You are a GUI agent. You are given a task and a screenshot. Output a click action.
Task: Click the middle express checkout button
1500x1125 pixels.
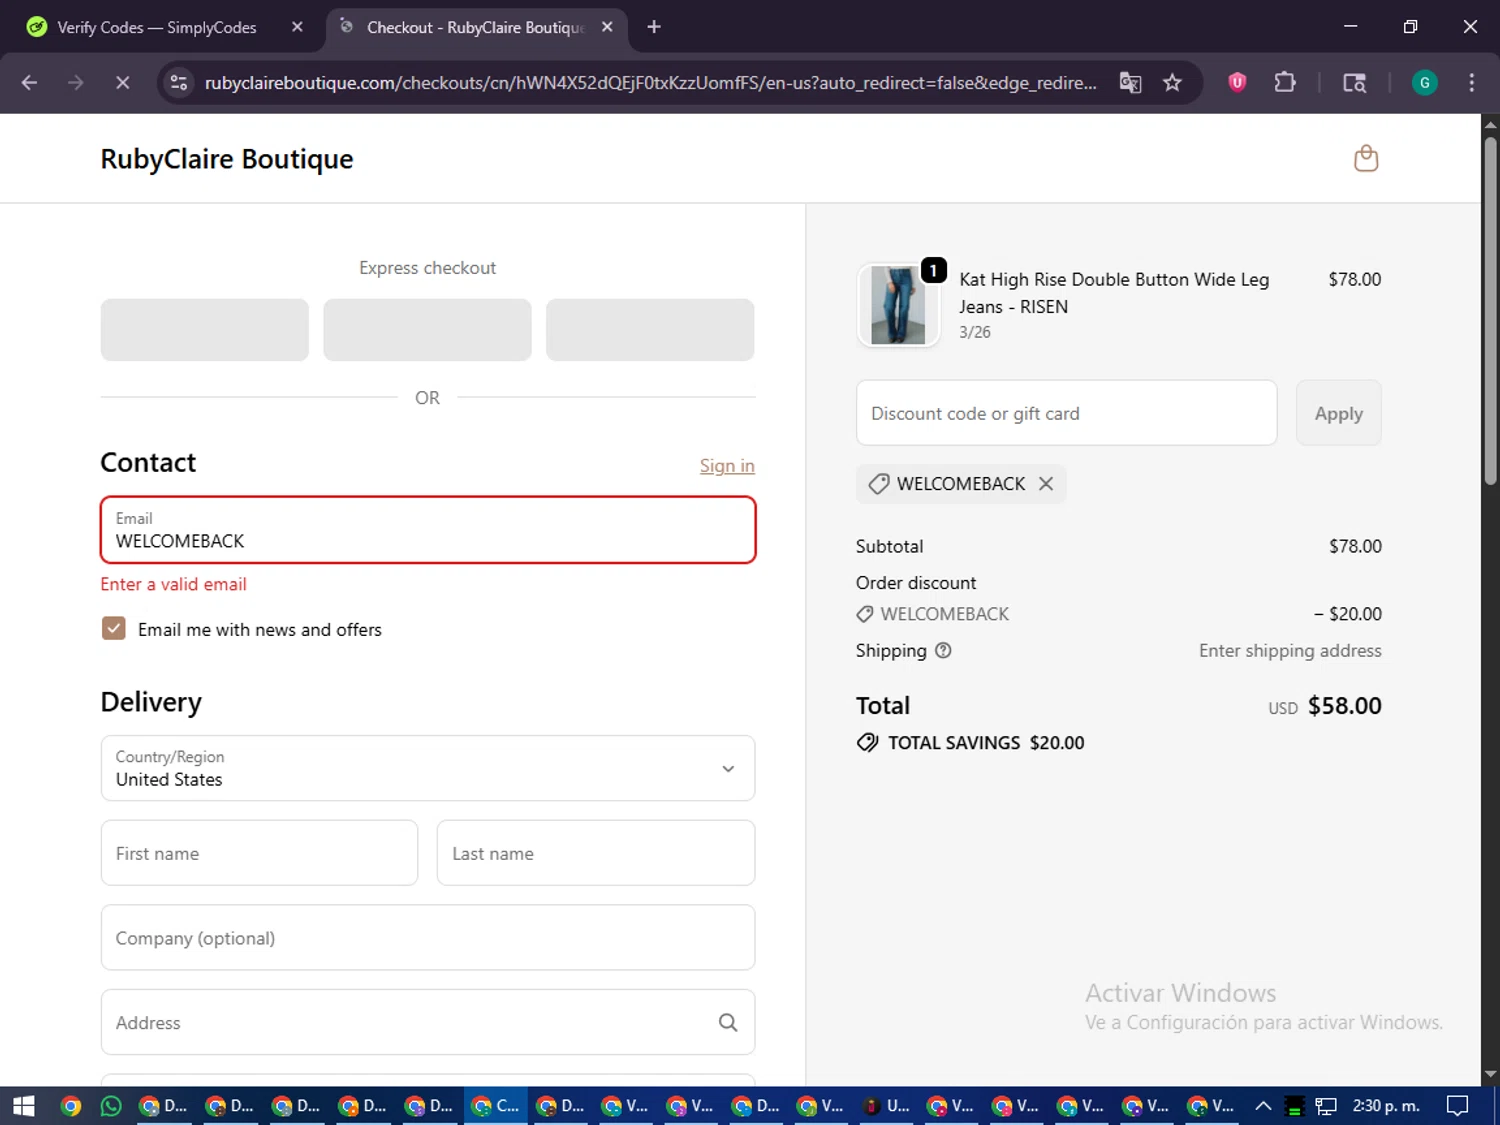pyautogui.click(x=427, y=330)
